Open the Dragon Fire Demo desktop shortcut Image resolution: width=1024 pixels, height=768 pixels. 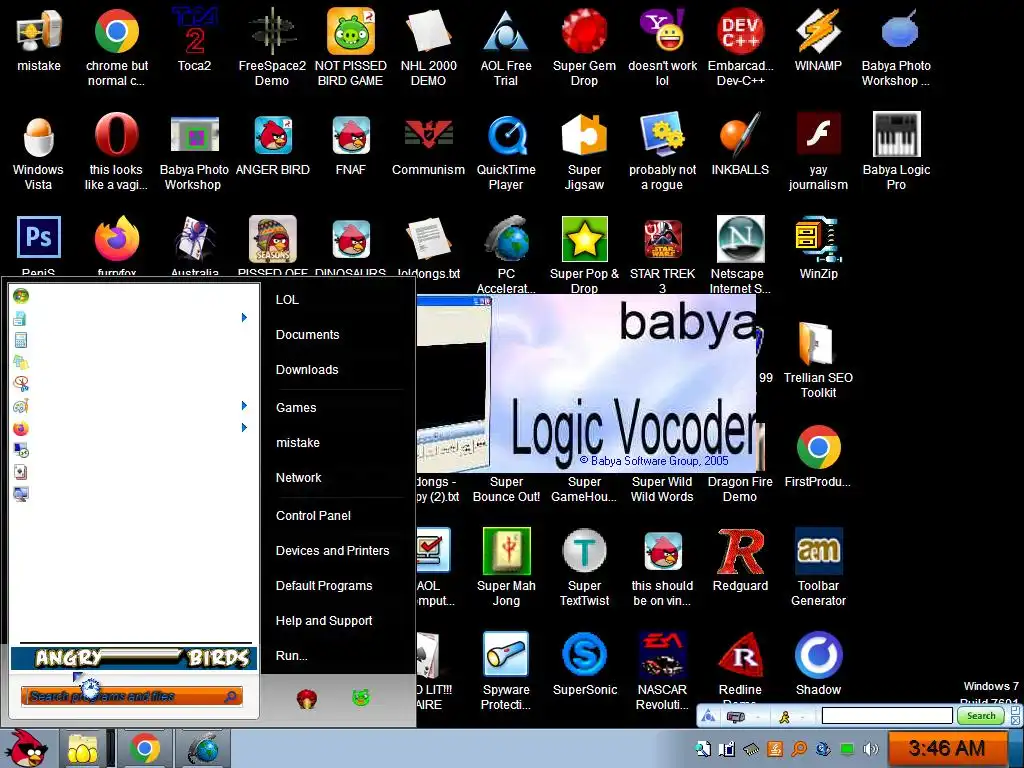740,489
